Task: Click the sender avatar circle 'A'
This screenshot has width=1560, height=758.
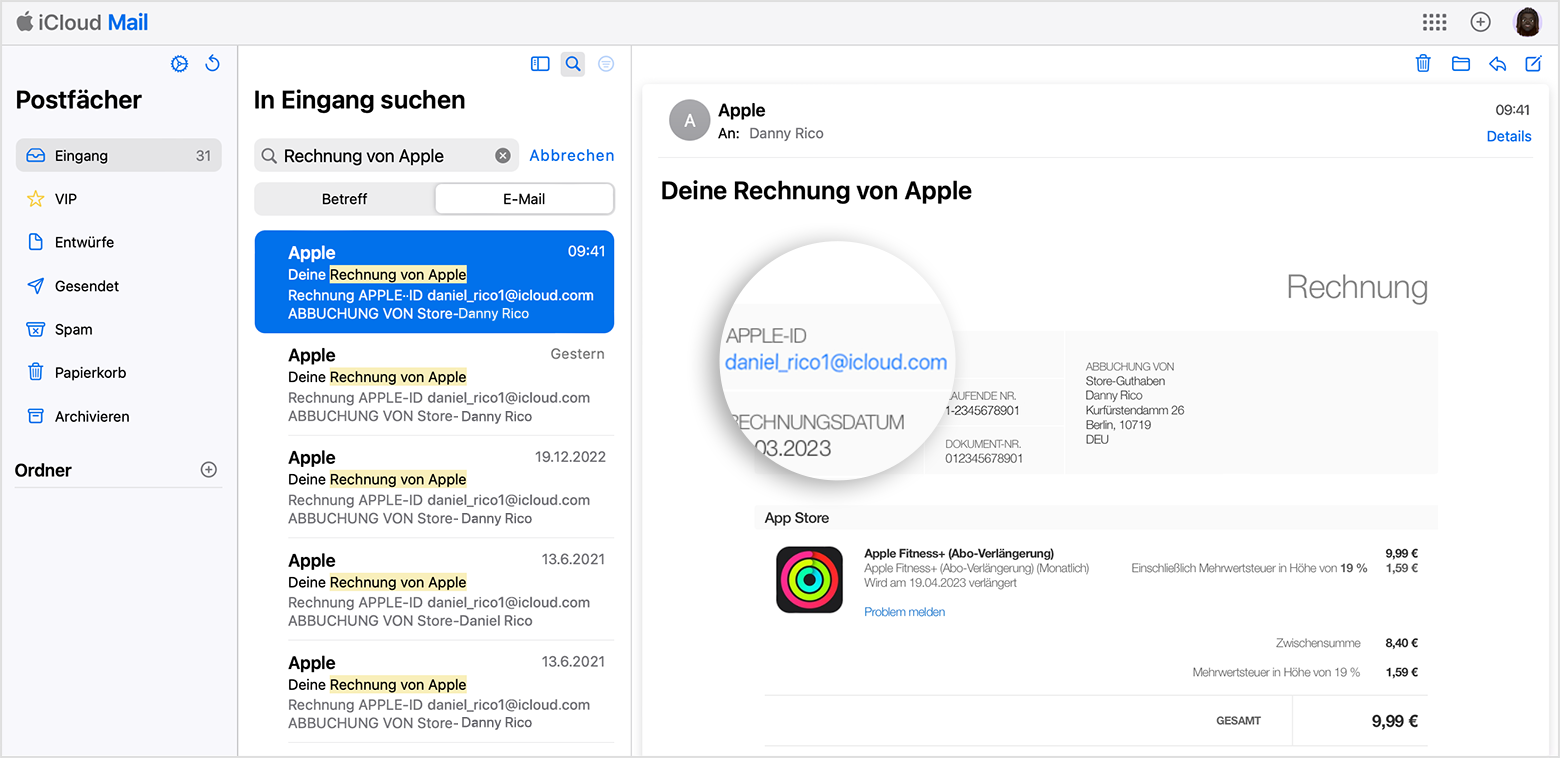Action: (x=688, y=121)
